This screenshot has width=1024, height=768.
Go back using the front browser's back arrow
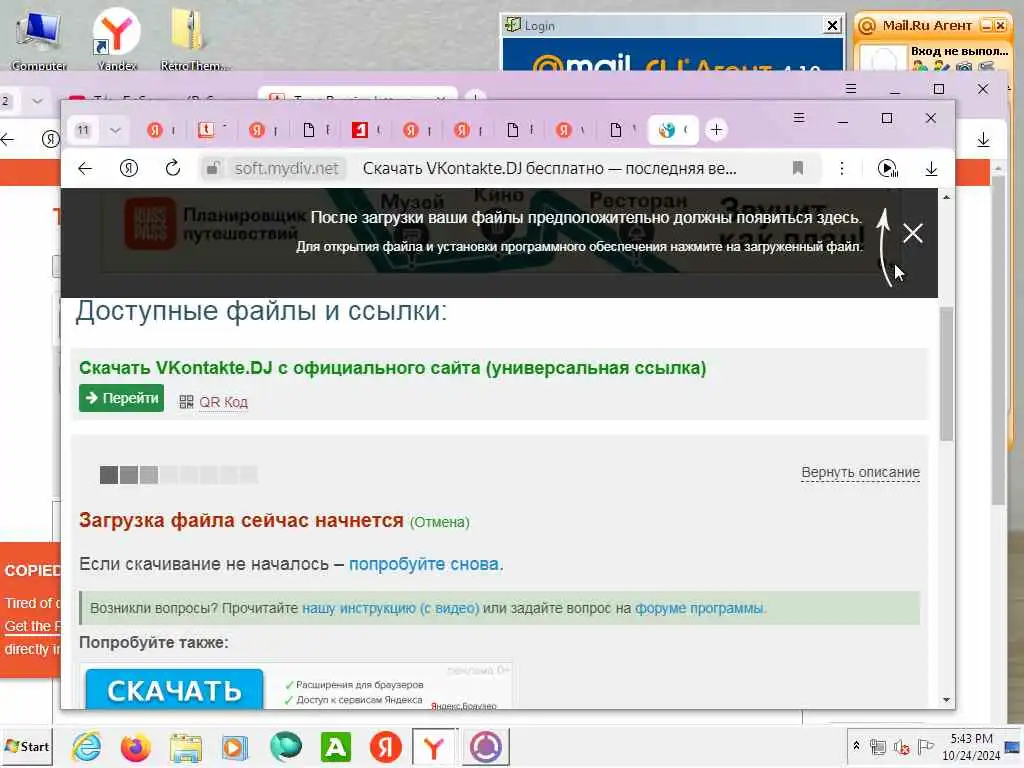(x=85, y=168)
